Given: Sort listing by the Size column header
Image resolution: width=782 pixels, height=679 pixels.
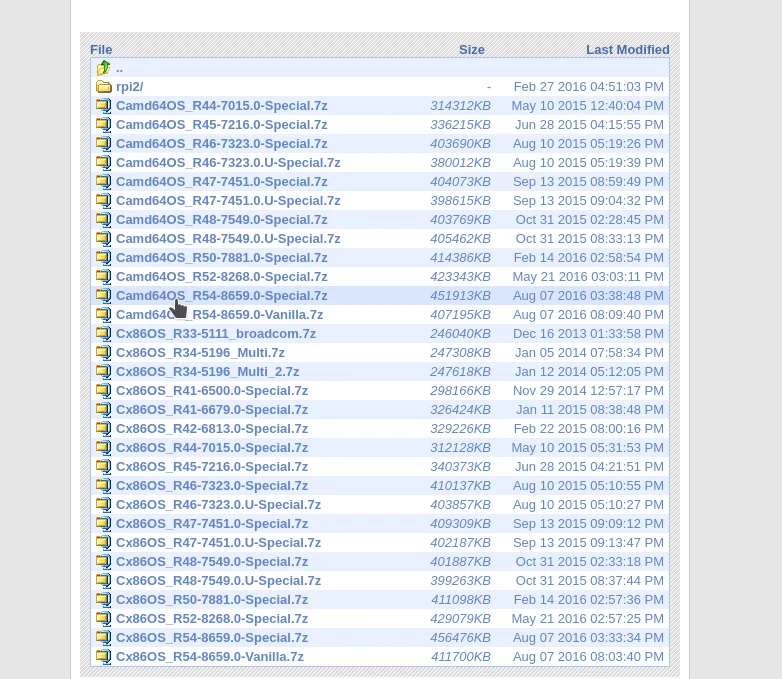Looking at the screenshot, I should [472, 49].
